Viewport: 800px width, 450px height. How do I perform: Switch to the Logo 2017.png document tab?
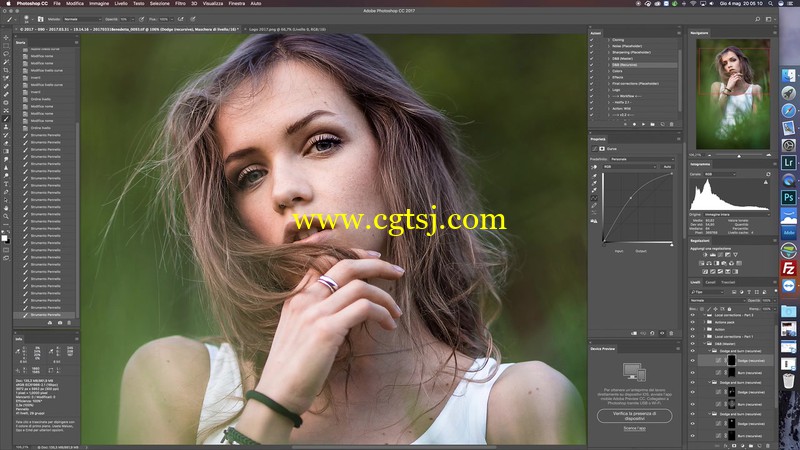coord(286,30)
